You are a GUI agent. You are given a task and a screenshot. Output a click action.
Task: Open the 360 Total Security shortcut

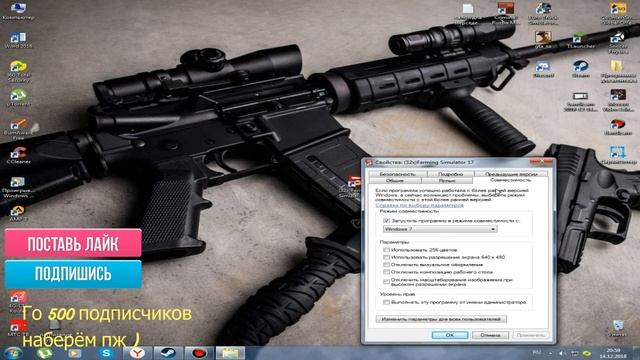18,71
